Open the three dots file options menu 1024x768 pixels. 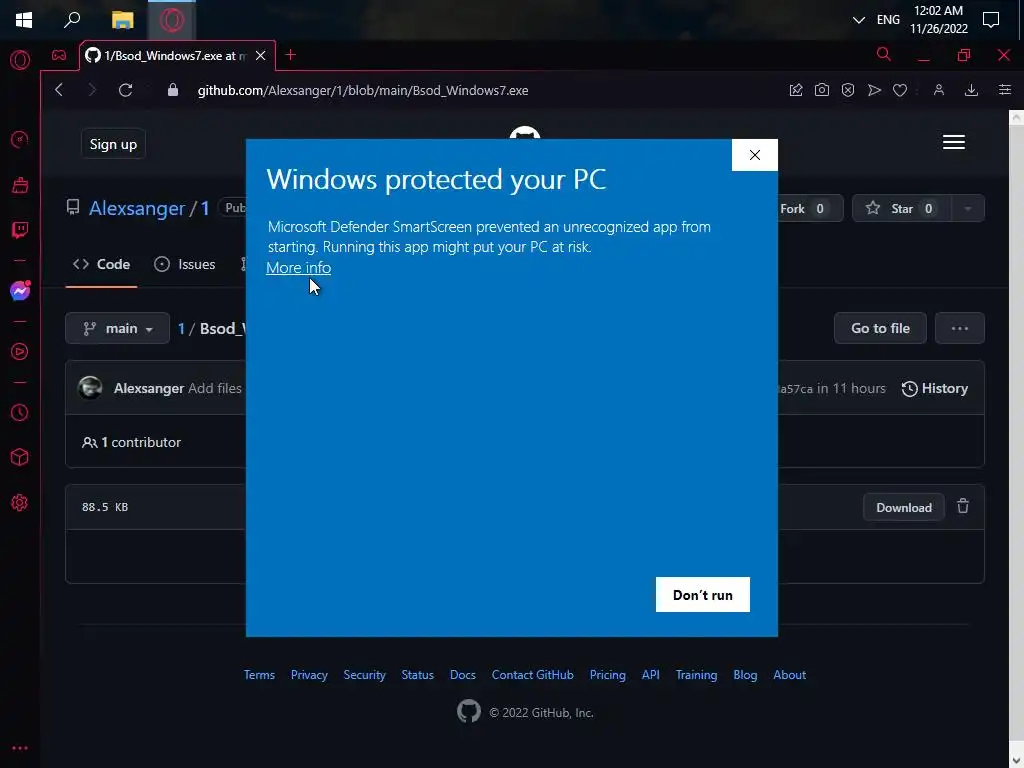click(x=959, y=328)
